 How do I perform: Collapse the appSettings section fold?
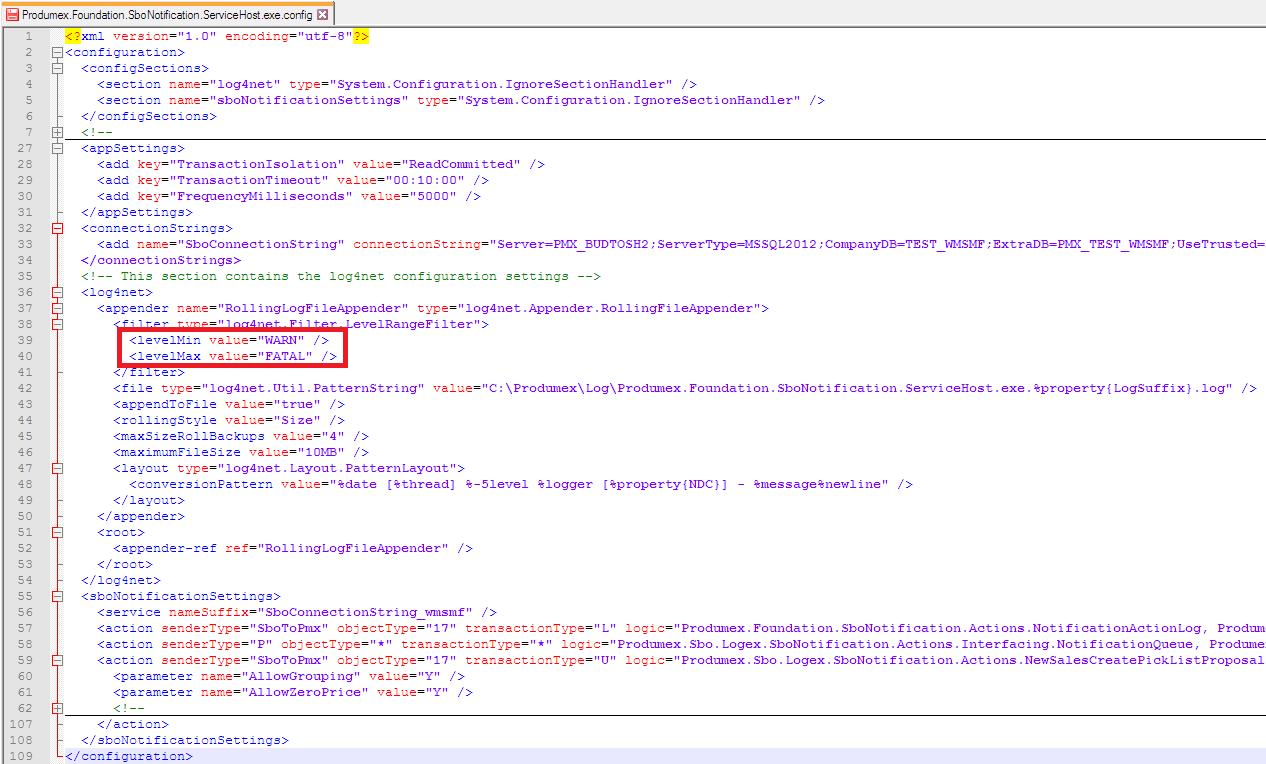click(57, 148)
